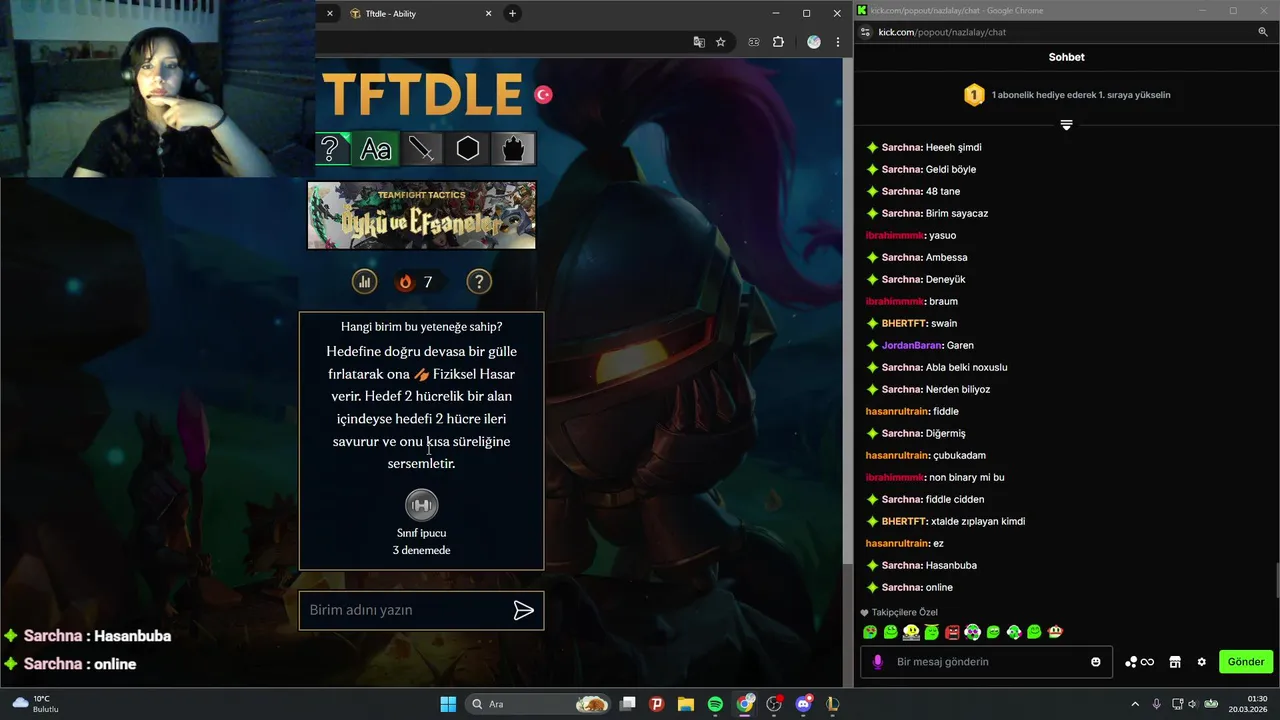Click chat message 'Abla belki noxuslu'
The height and width of the screenshot is (720, 1280).
pos(966,367)
